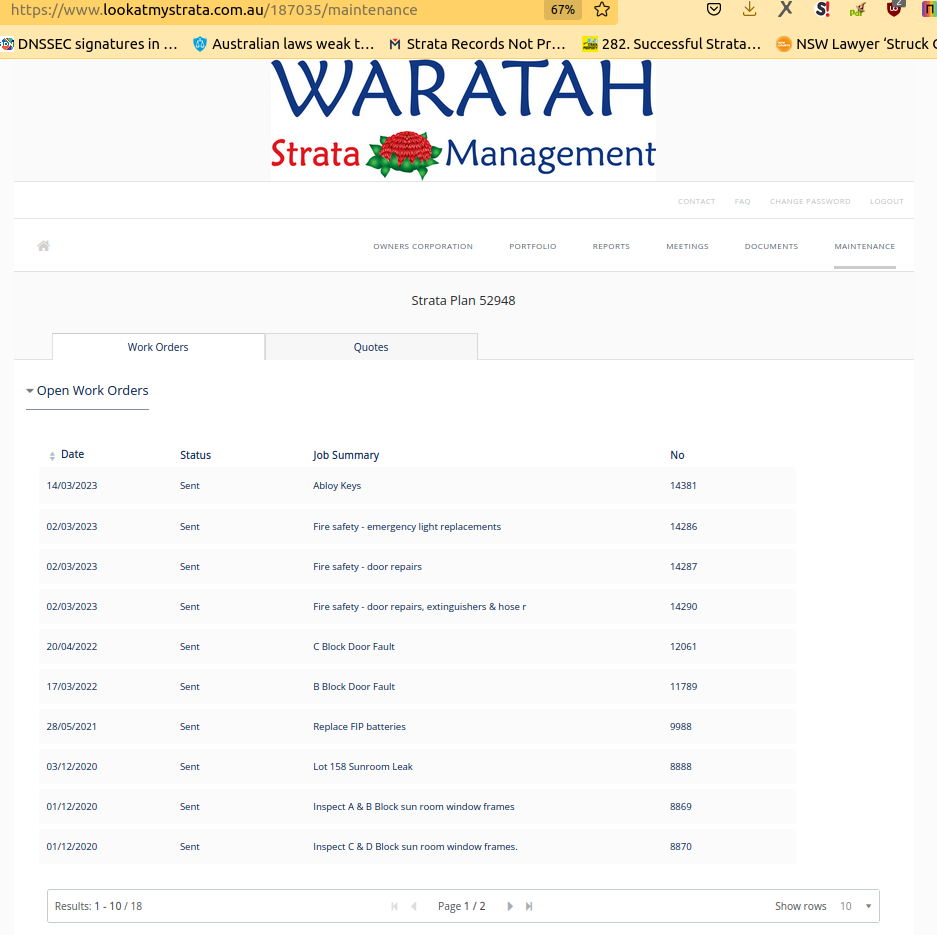Screen dimensions: 937x935
Task: Click the FAQ link
Action: pyautogui.click(x=743, y=201)
